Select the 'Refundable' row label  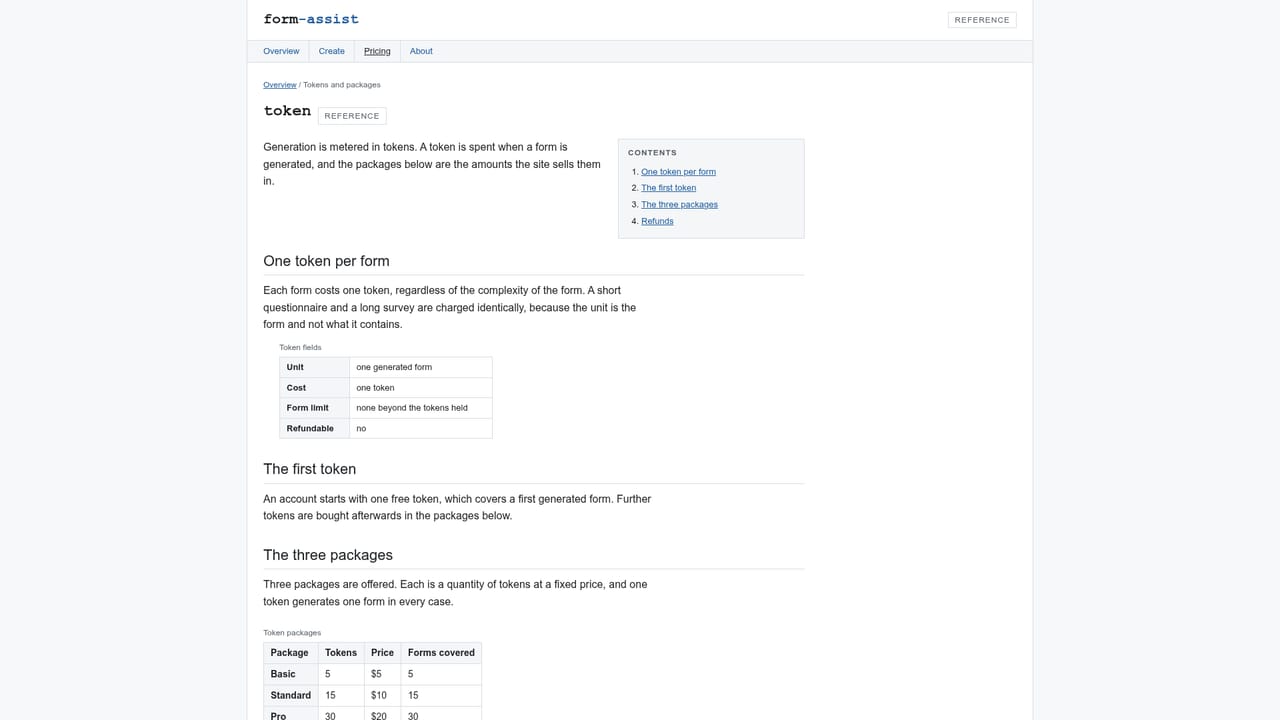click(314, 428)
